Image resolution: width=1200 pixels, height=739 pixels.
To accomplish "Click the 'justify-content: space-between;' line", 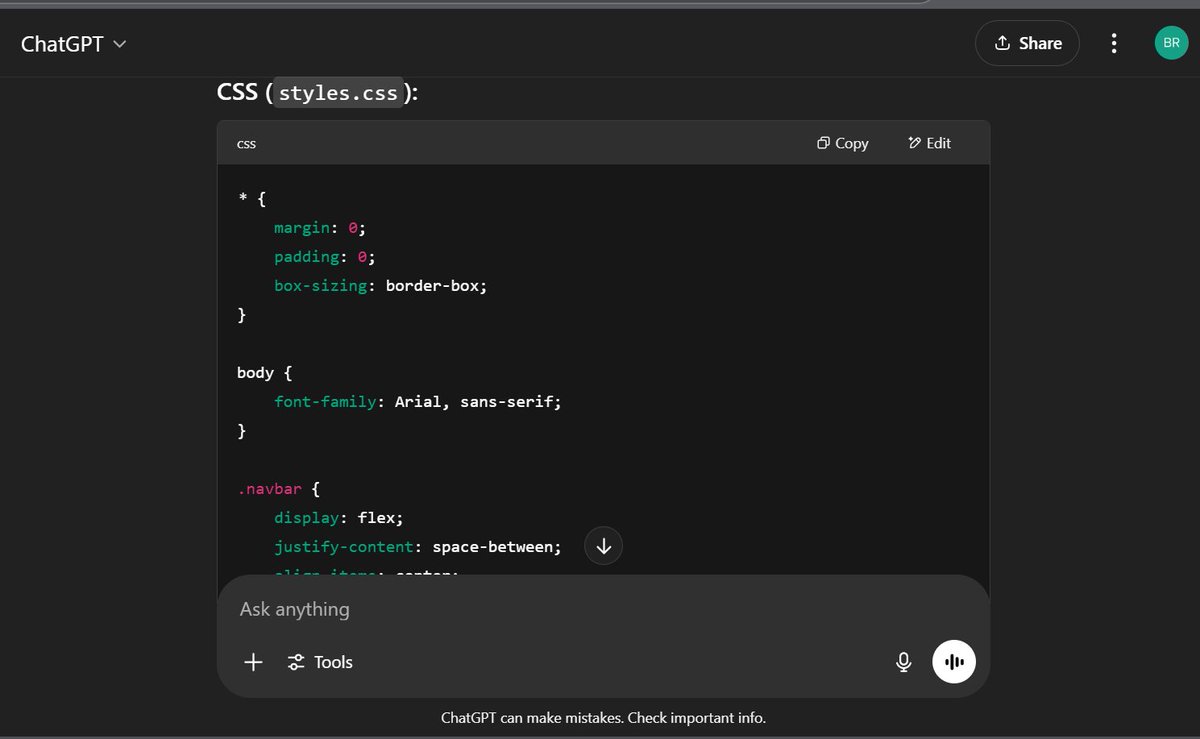I will click(x=418, y=547).
